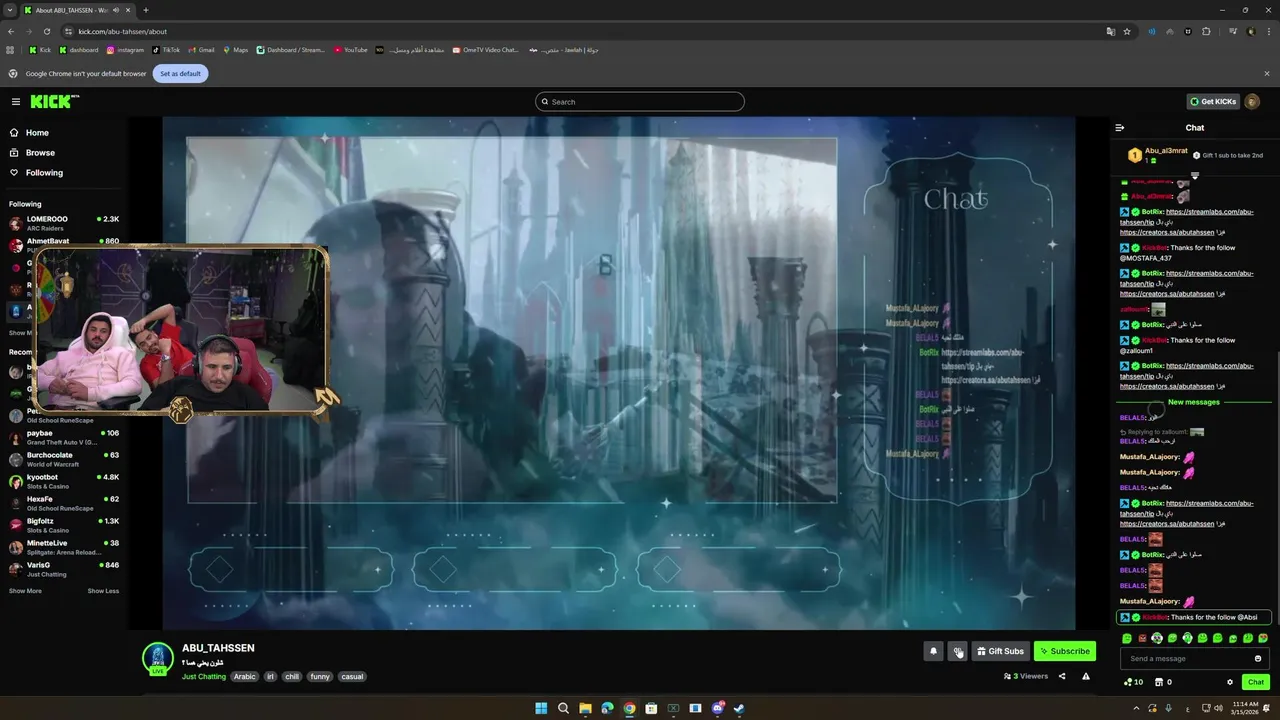Expand Recommended list with Show More
The width and height of the screenshot is (1280, 720).
25,591
